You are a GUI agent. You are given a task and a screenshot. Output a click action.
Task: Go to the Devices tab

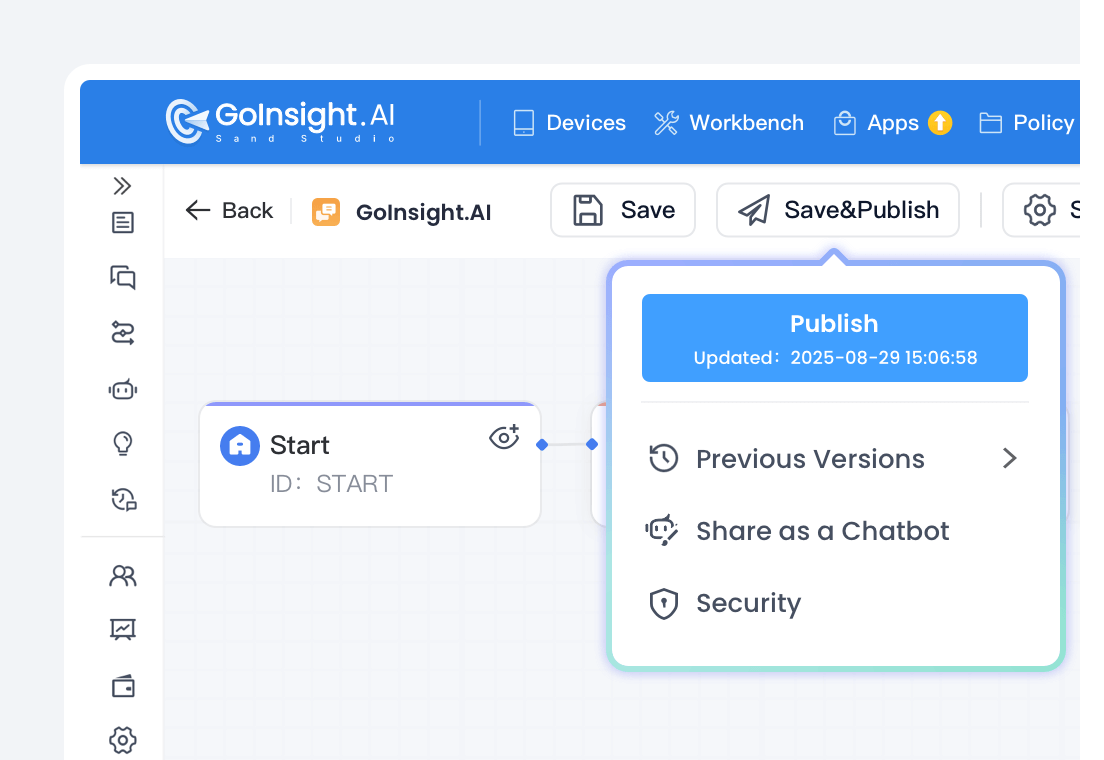569,123
